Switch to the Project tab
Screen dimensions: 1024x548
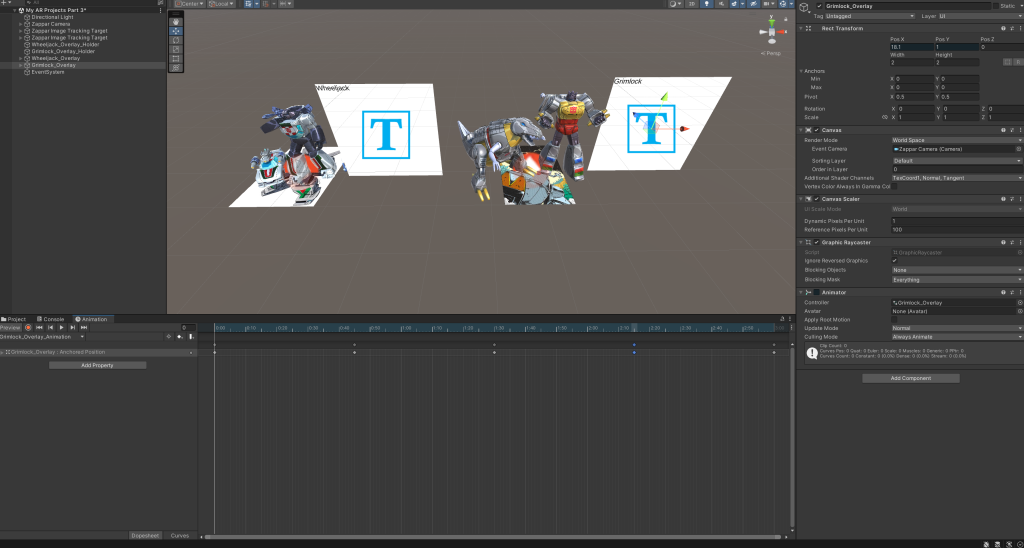(x=15, y=319)
